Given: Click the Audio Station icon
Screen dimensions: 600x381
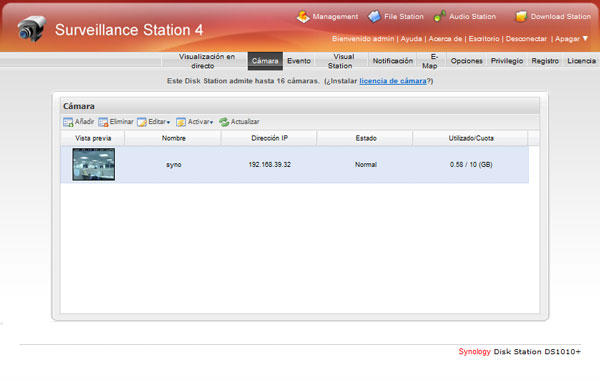Looking at the screenshot, I should pos(440,16).
